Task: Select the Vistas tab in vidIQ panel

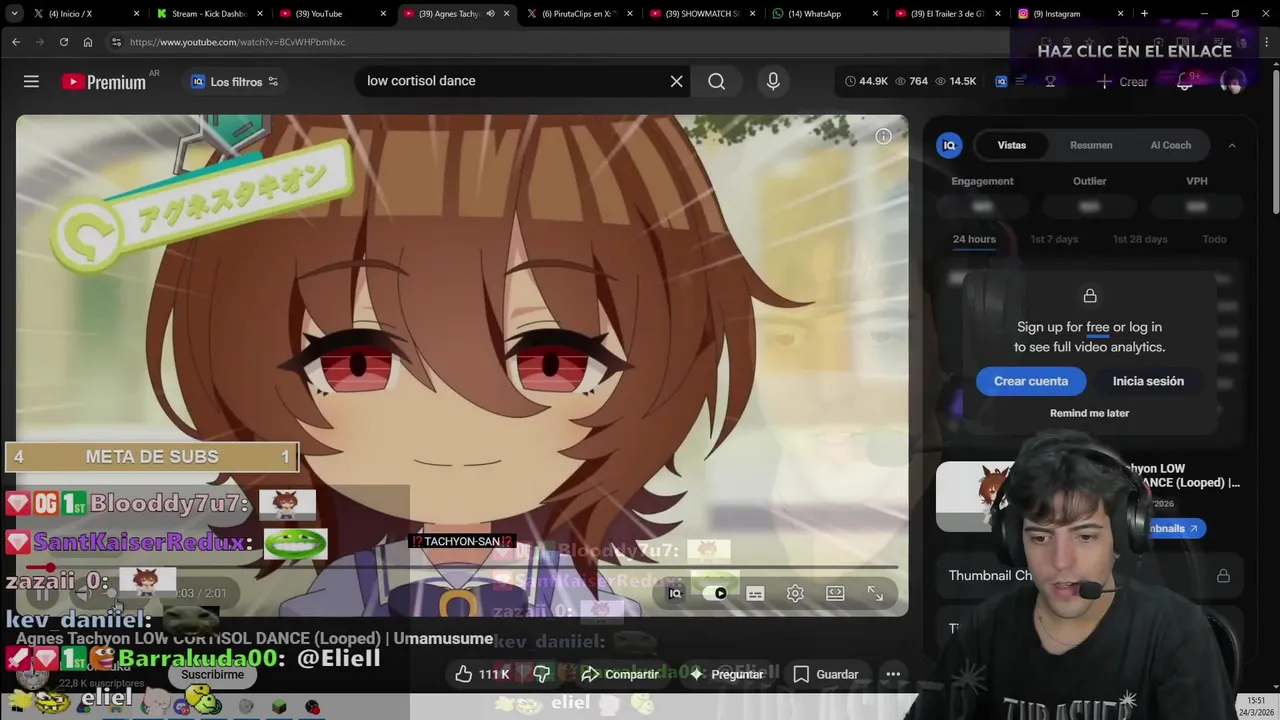Action: point(1011,145)
